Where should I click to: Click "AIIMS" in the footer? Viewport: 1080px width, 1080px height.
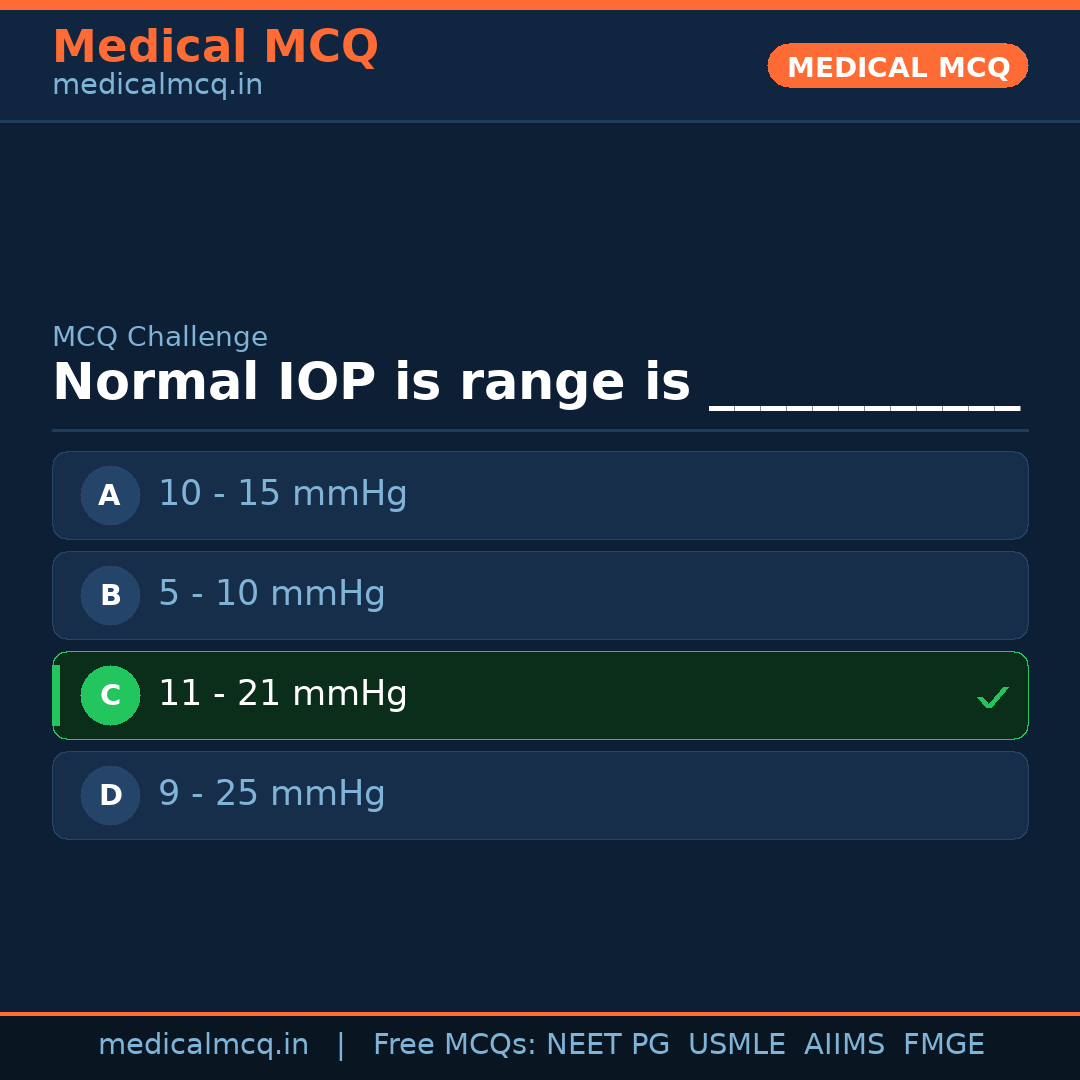coord(844,1045)
